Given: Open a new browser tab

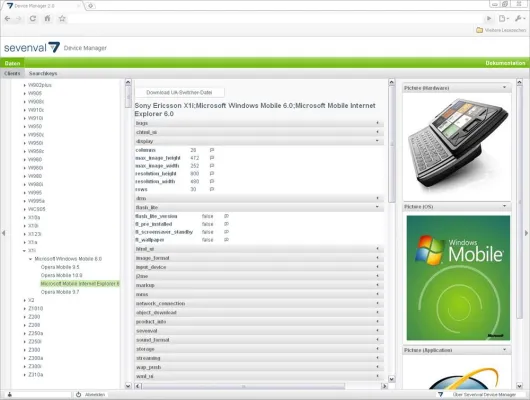Looking at the screenshot, I should pyautogui.click(x=91, y=6).
